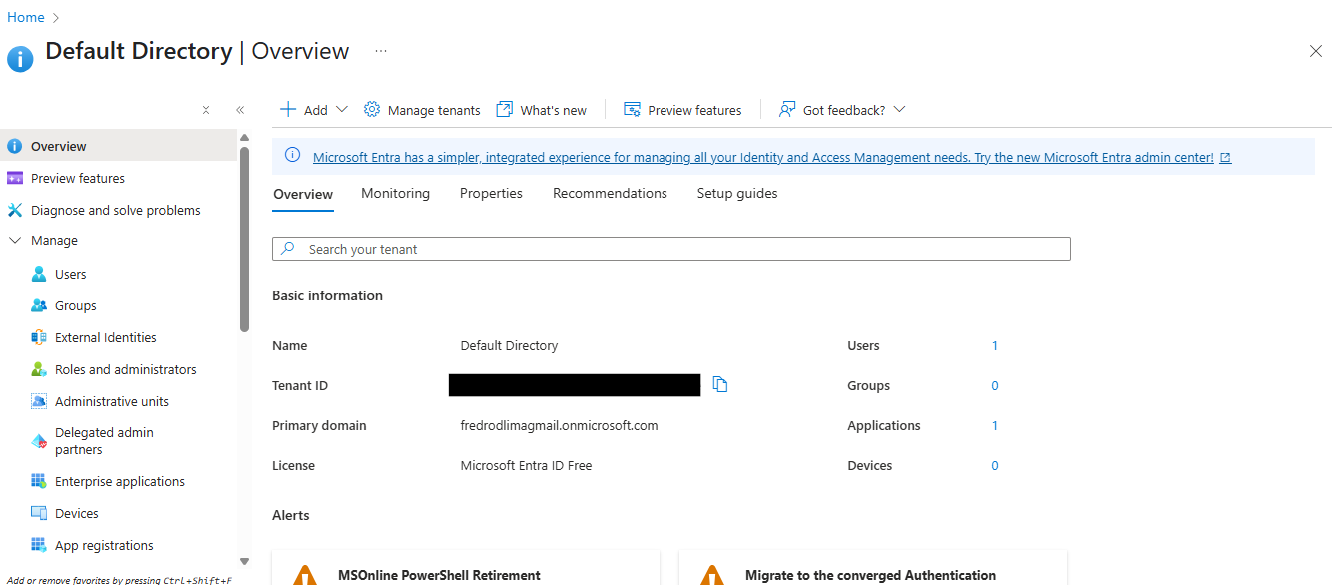The width and height of the screenshot is (1335, 585).
Task: Click Manage tenants button
Action: pyautogui.click(x=422, y=110)
